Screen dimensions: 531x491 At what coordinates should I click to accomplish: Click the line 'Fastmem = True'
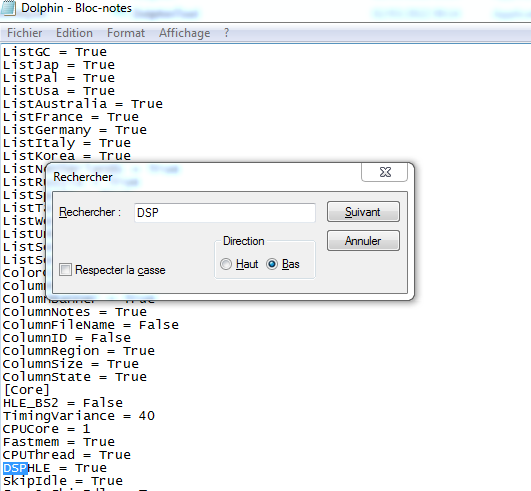[59, 442]
